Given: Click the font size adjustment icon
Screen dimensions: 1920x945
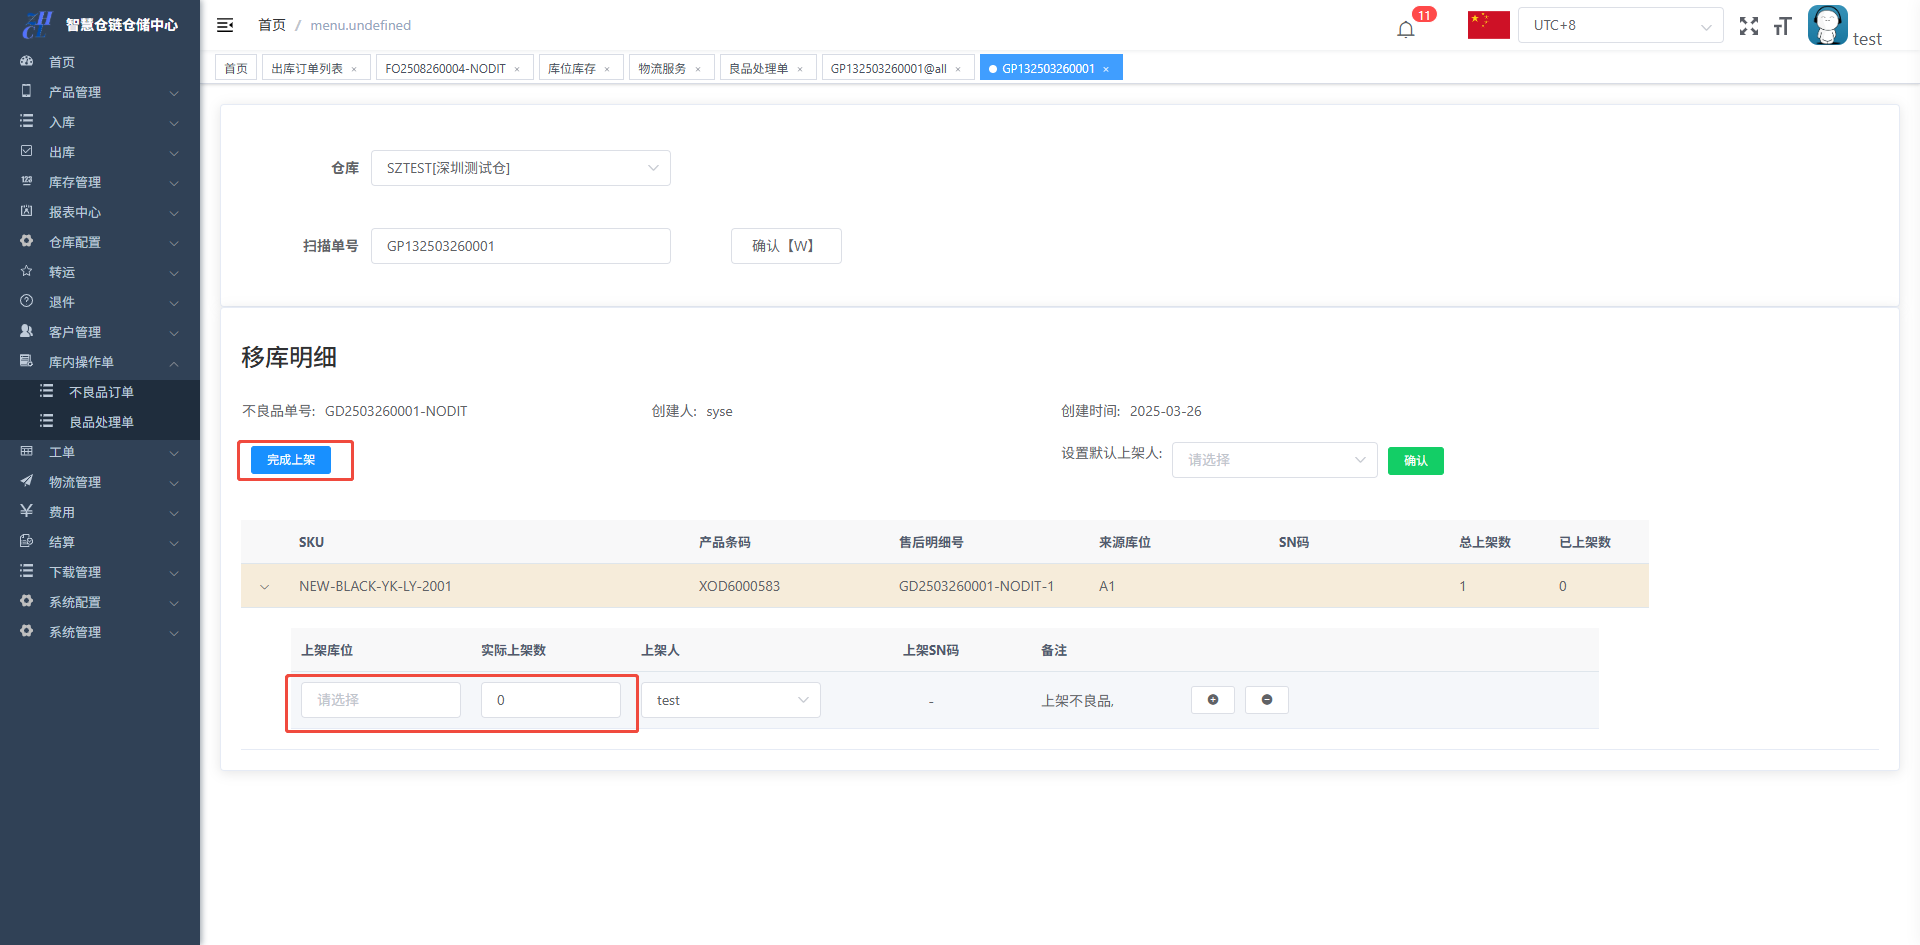Looking at the screenshot, I should pyautogui.click(x=1782, y=26).
